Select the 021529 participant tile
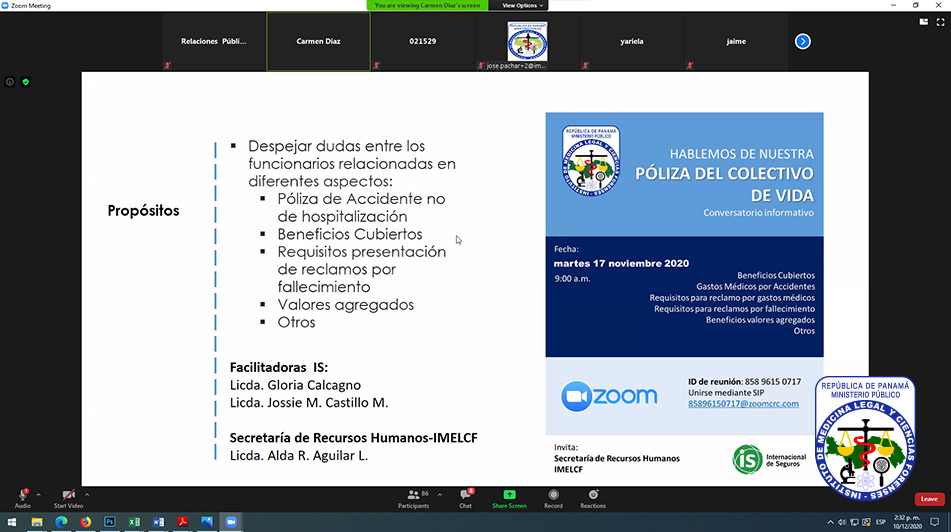 pos(423,41)
